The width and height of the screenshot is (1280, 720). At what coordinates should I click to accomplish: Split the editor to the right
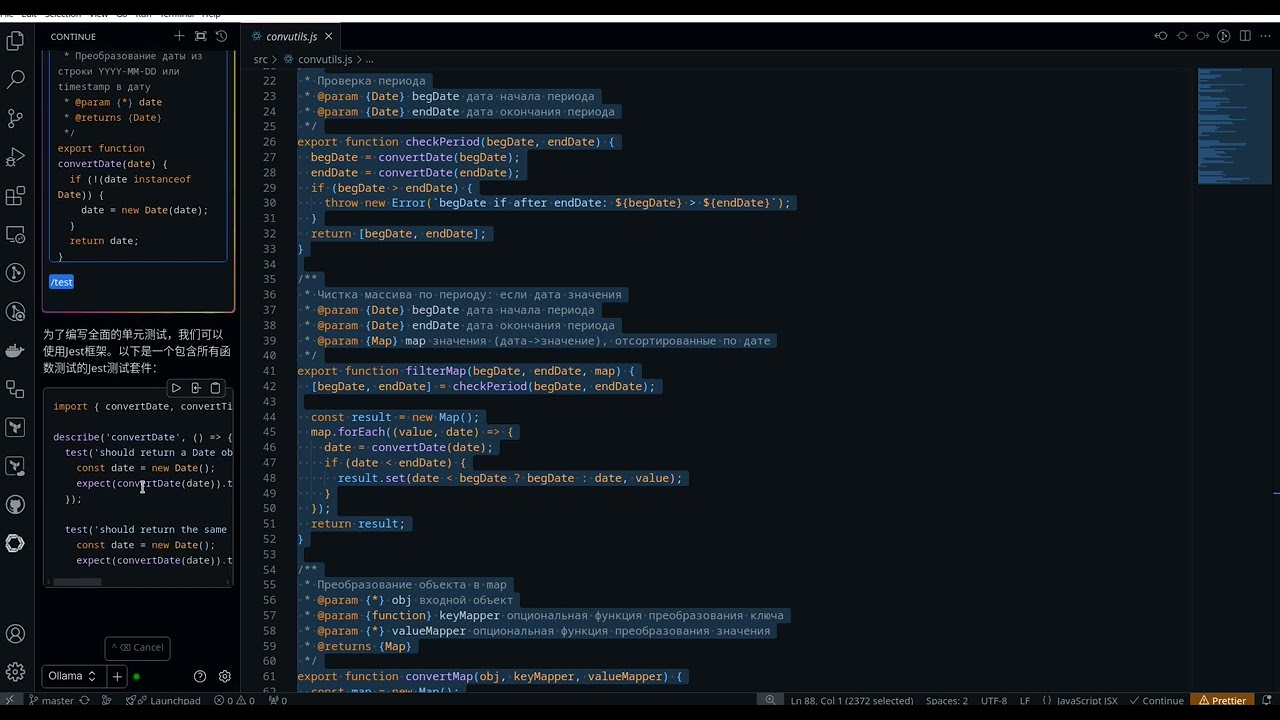point(1245,36)
